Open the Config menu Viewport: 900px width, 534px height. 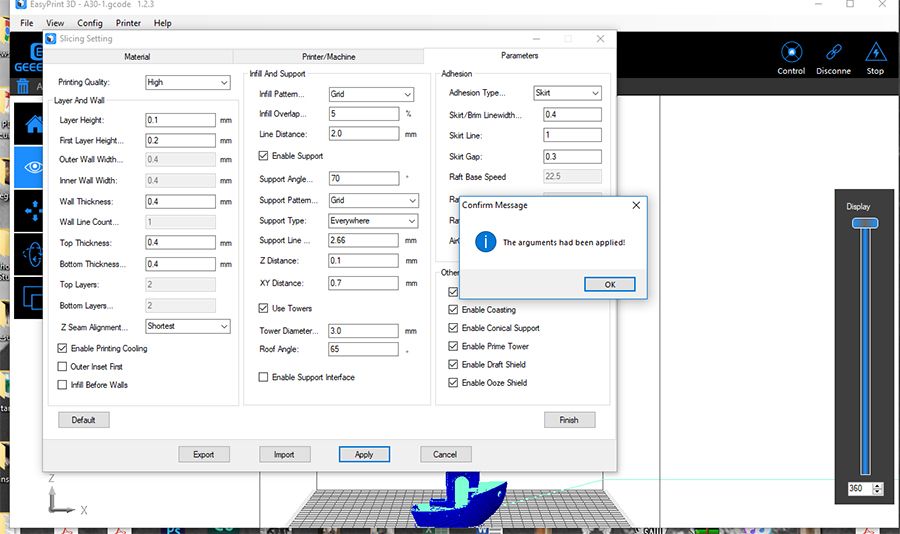click(x=90, y=23)
